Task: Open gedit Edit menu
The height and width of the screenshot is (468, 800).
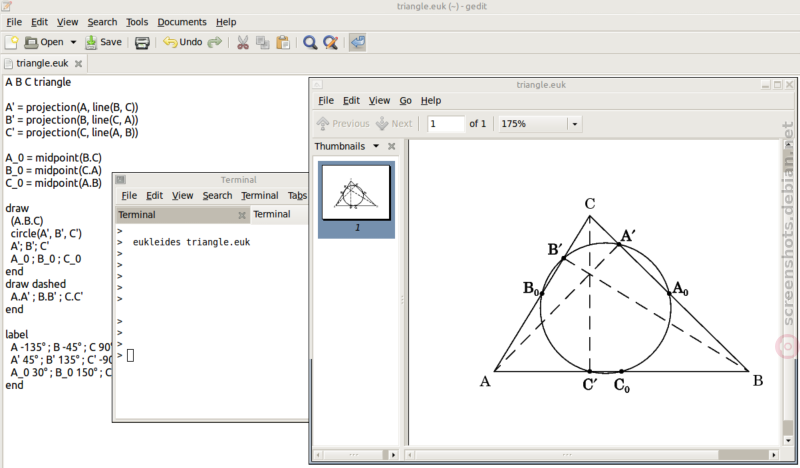Action: coord(39,22)
